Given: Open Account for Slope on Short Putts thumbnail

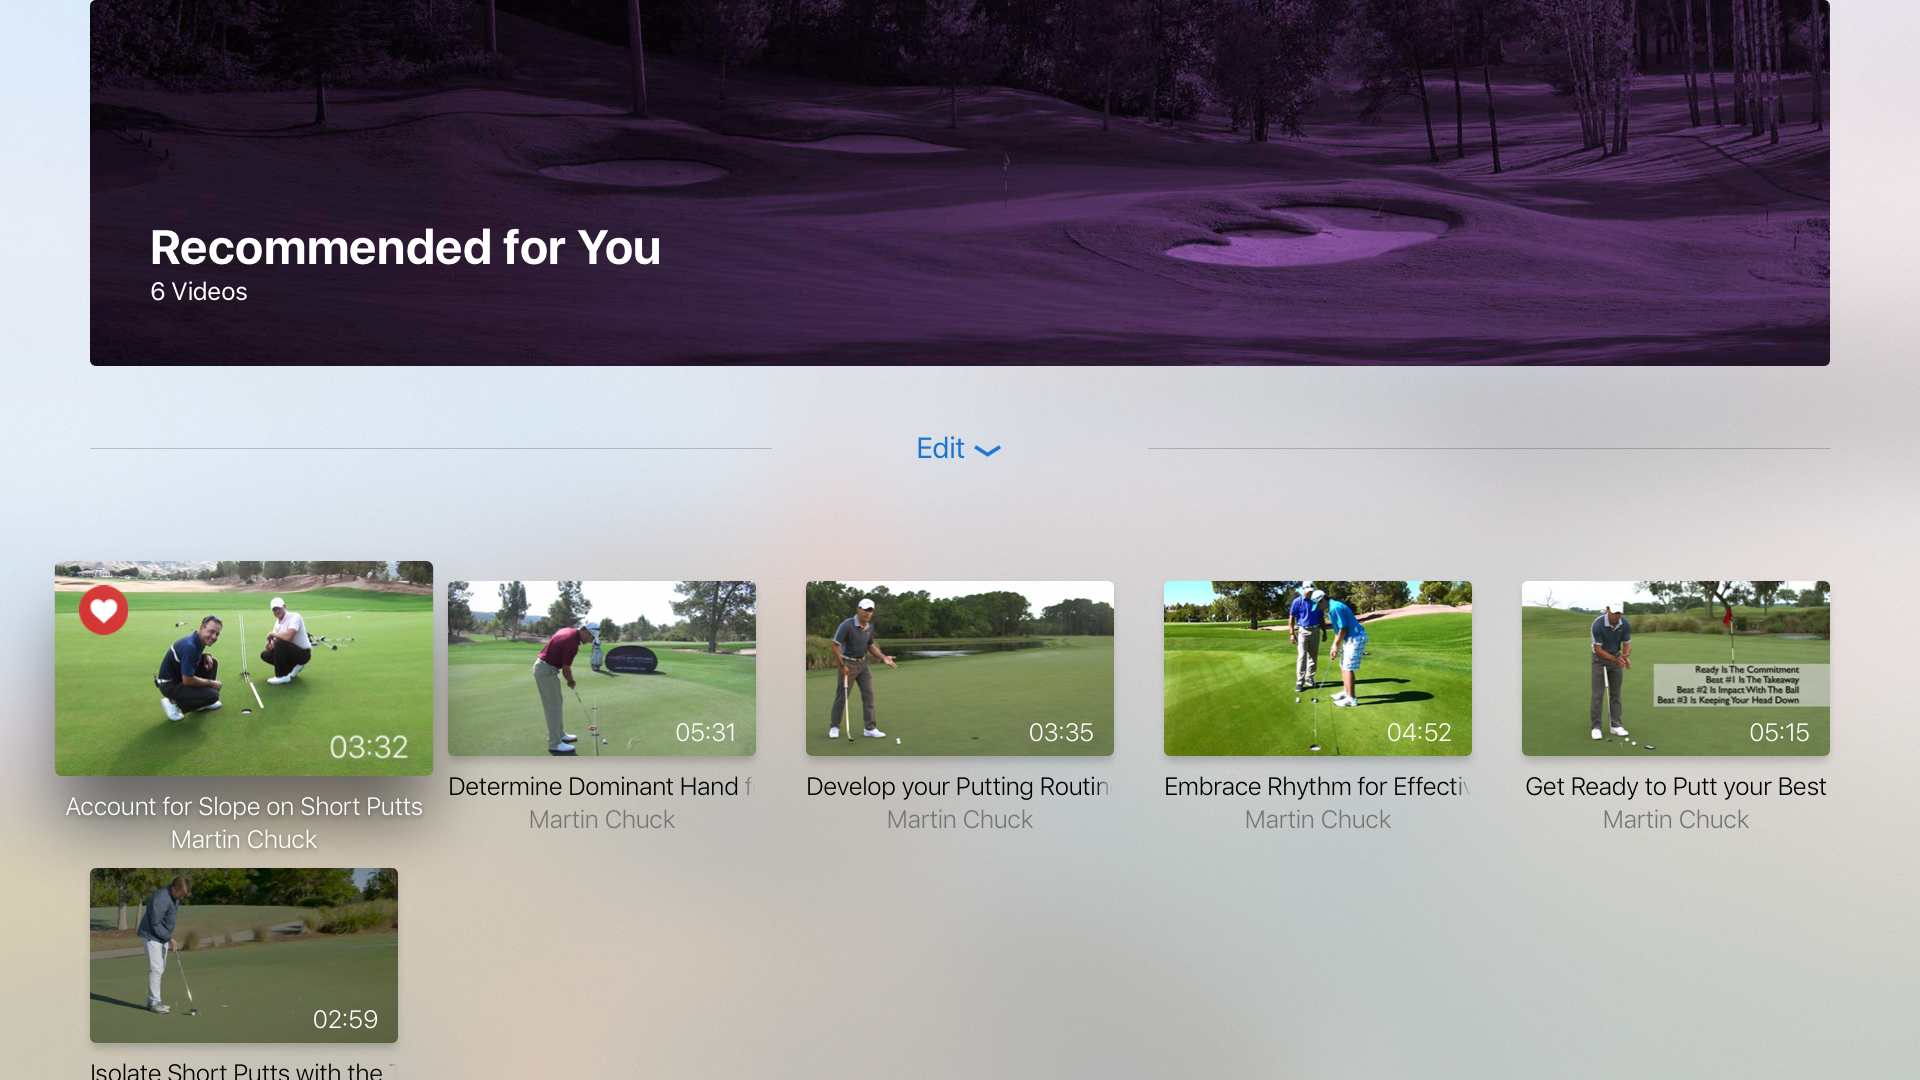Looking at the screenshot, I should (244, 668).
